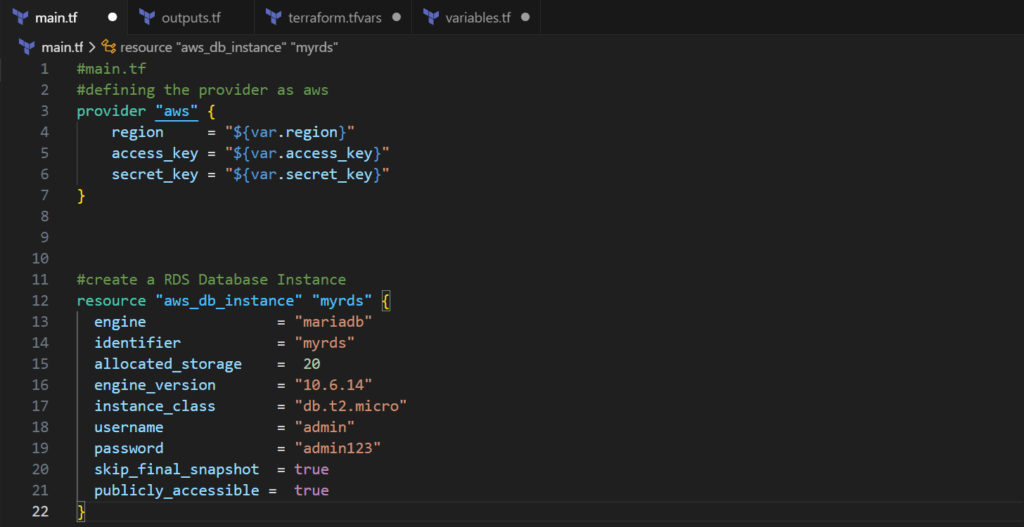Click the "${var.access_key}" value

point(307,153)
